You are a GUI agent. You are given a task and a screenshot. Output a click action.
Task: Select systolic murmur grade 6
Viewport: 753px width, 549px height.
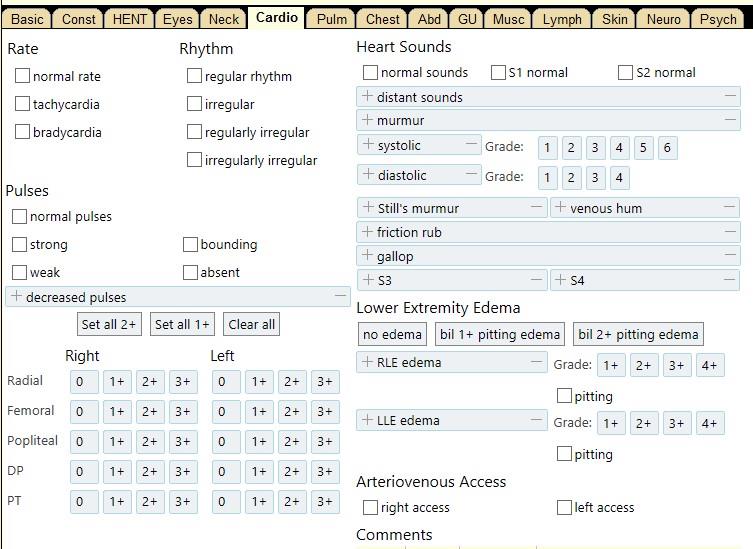pos(667,148)
